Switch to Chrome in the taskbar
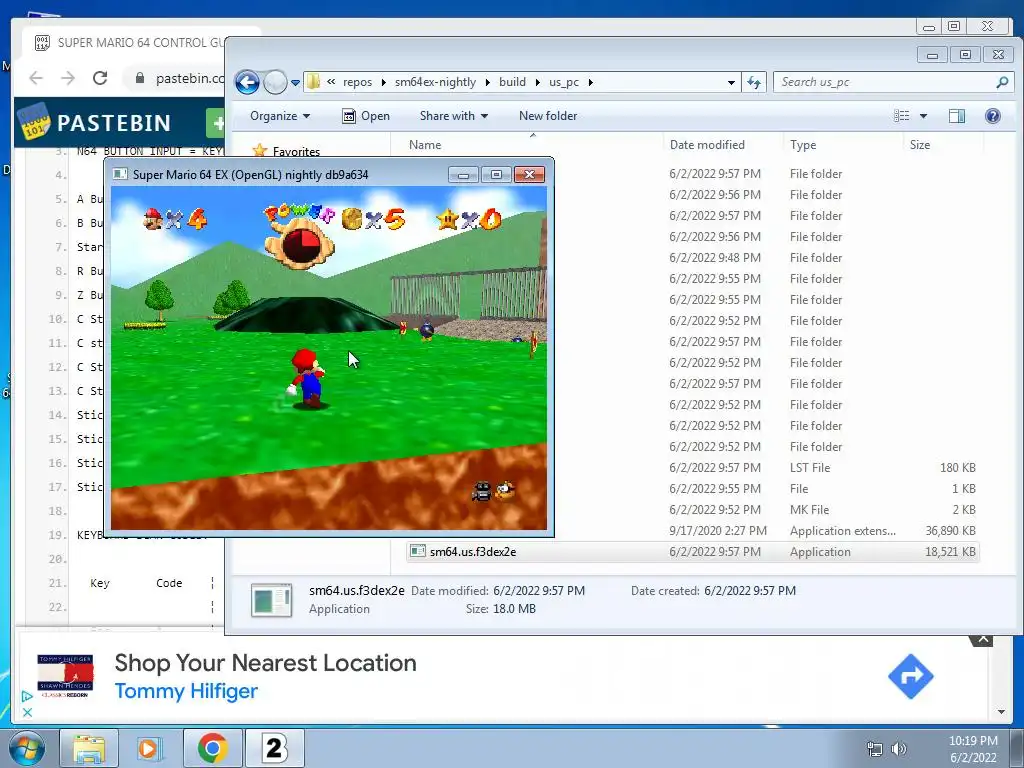Image resolution: width=1024 pixels, height=768 pixels. click(212, 748)
